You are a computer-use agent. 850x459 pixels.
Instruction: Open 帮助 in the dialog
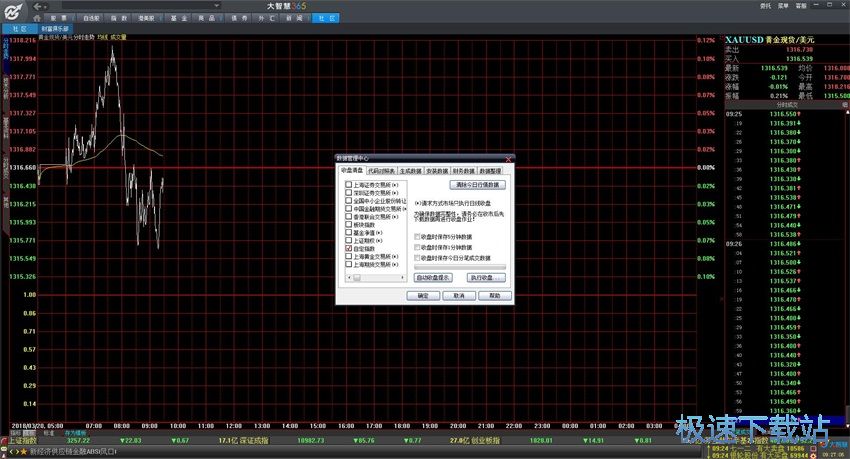(495, 295)
